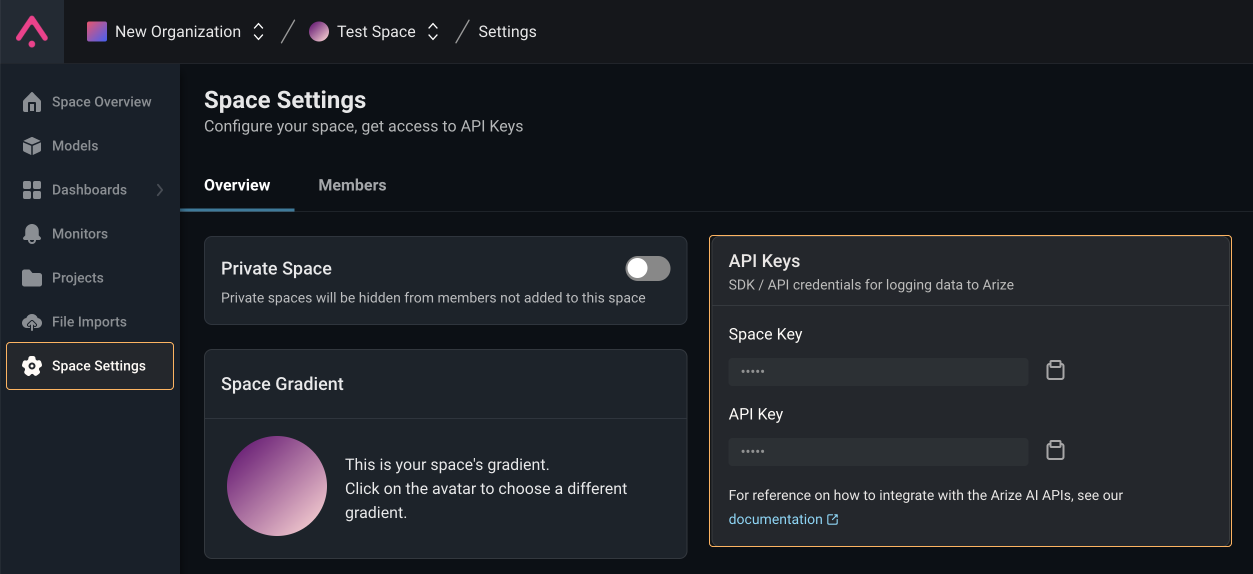The width and height of the screenshot is (1253, 574).
Task: Open Space Overview home icon
Action: point(32,102)
